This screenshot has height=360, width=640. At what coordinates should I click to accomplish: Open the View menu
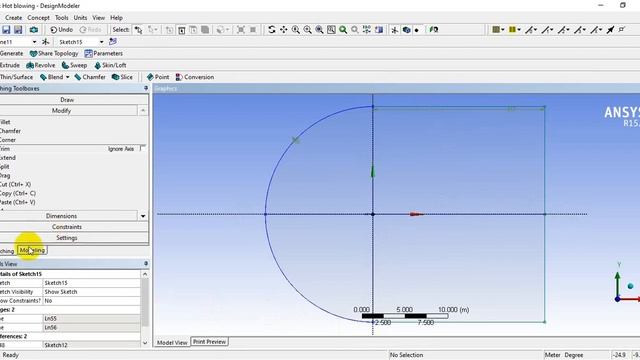tap(98, 18)
